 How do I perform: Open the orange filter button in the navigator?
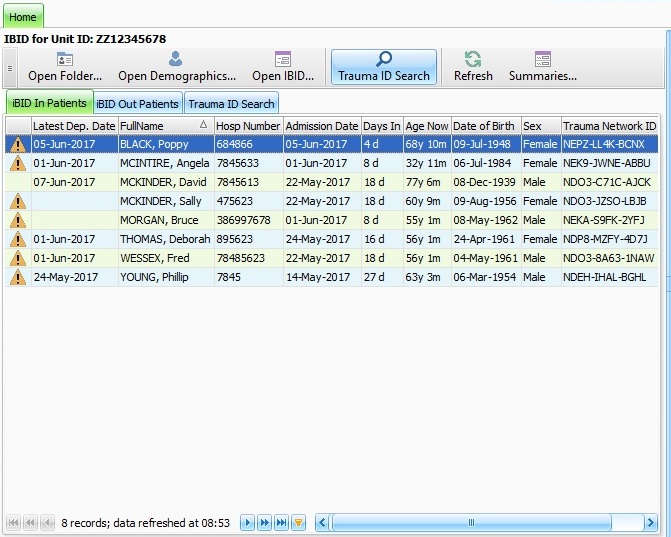tap(298, 522)
